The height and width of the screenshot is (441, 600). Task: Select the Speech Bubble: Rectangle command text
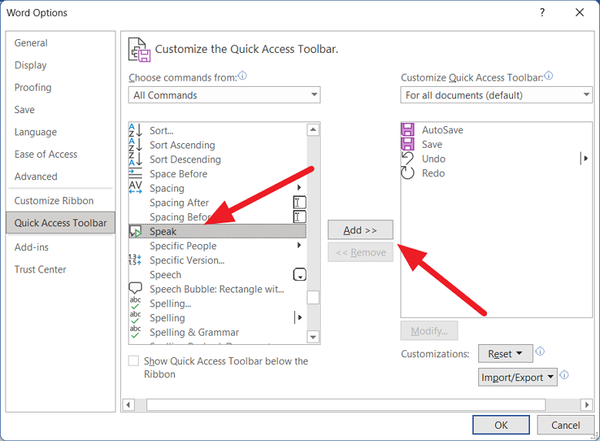[217, 289]
